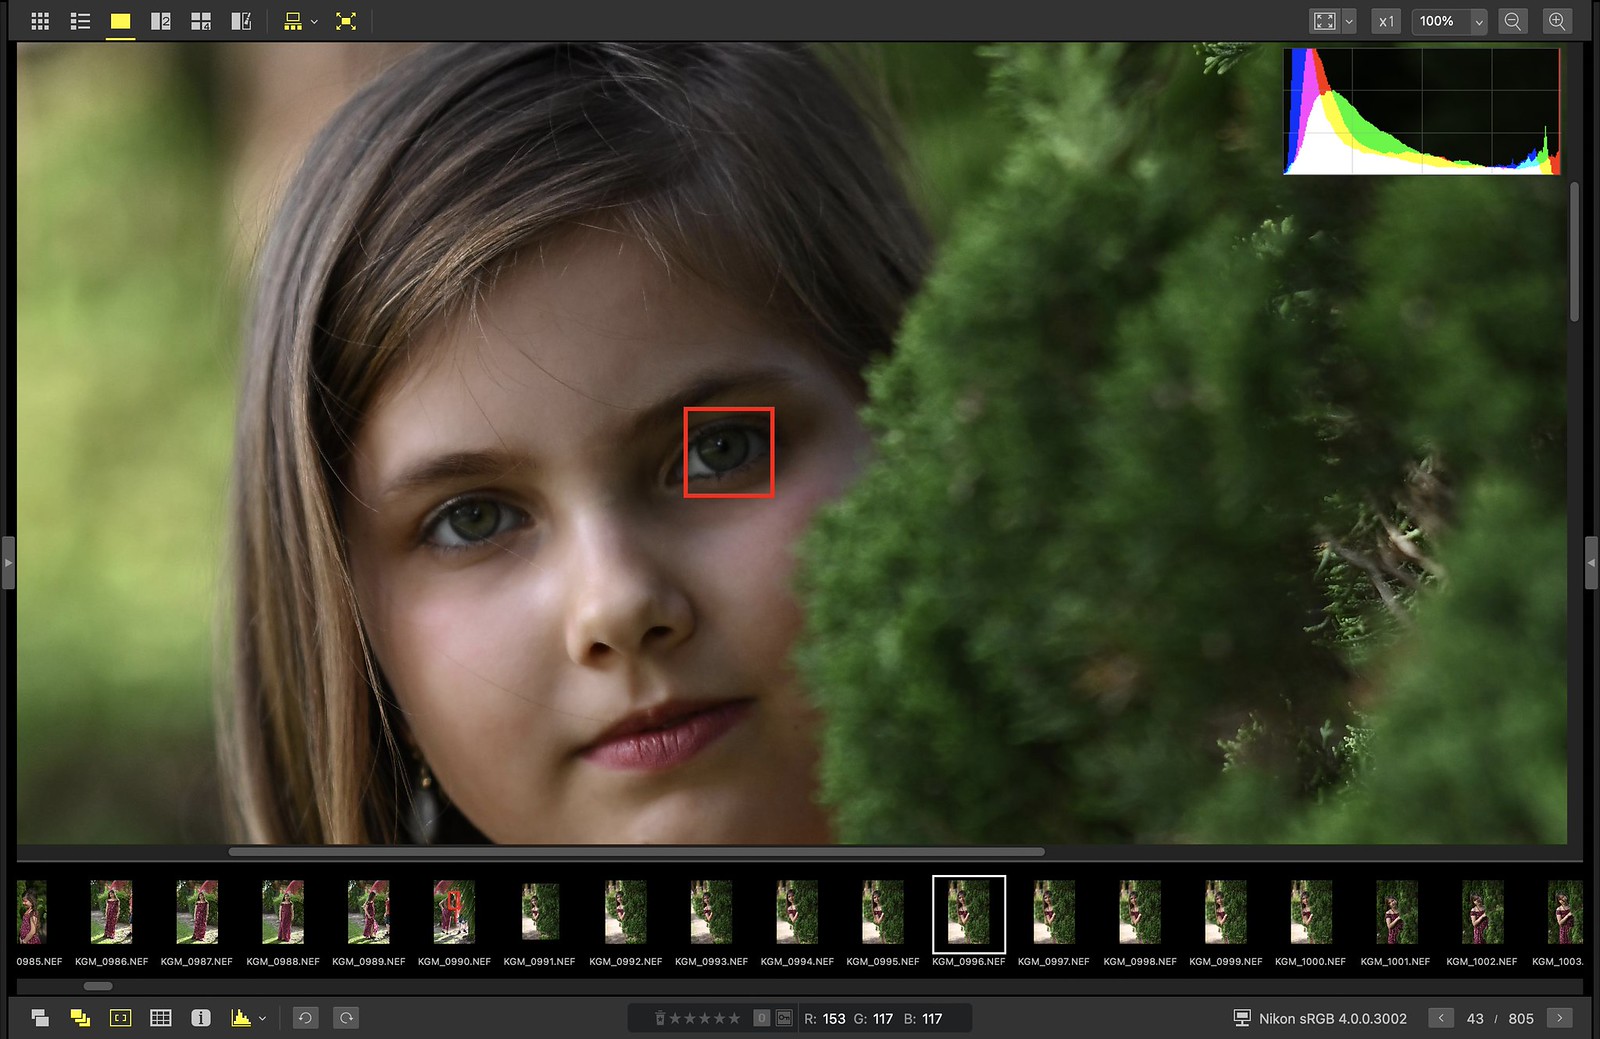Open the before-and-after comparison view
This screenshot has width=1600, height=1039.
click(x=241, y=21)
